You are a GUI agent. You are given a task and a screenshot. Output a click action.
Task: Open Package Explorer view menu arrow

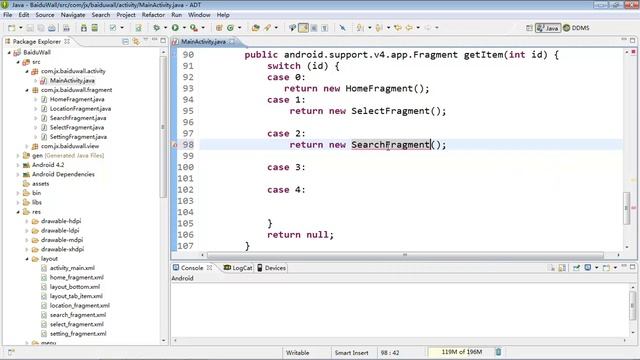146,40
